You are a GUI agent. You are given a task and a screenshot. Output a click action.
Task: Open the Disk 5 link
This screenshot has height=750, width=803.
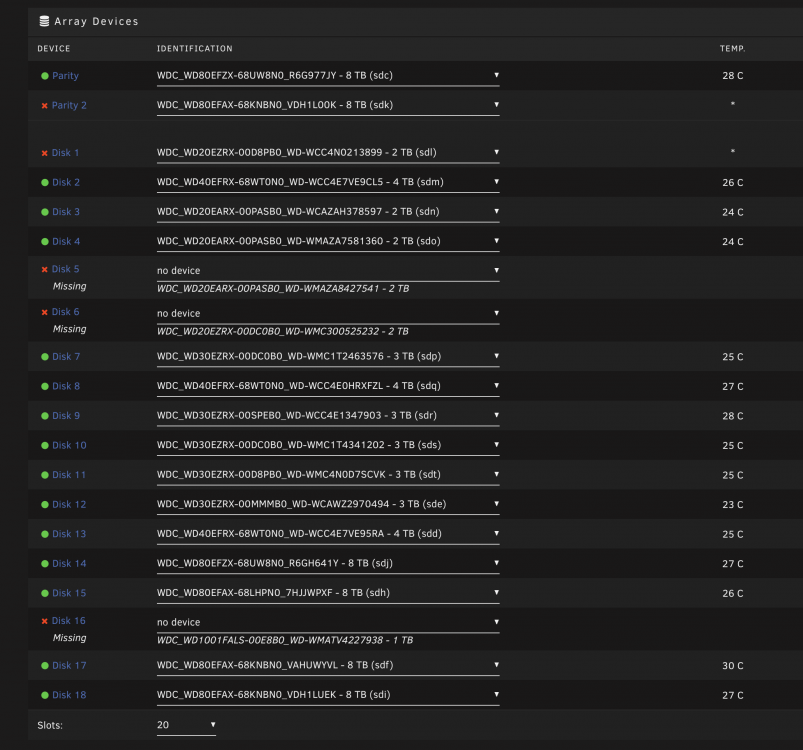coord(66,269)
